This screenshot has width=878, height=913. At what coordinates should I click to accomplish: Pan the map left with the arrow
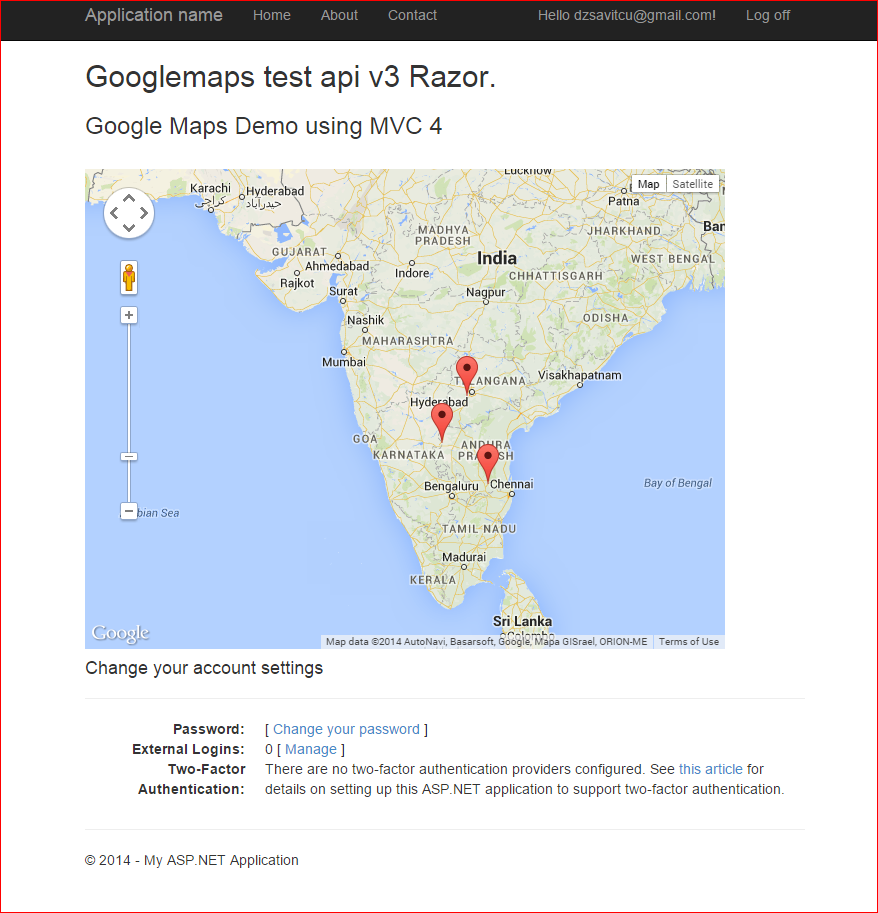(114, 213)
